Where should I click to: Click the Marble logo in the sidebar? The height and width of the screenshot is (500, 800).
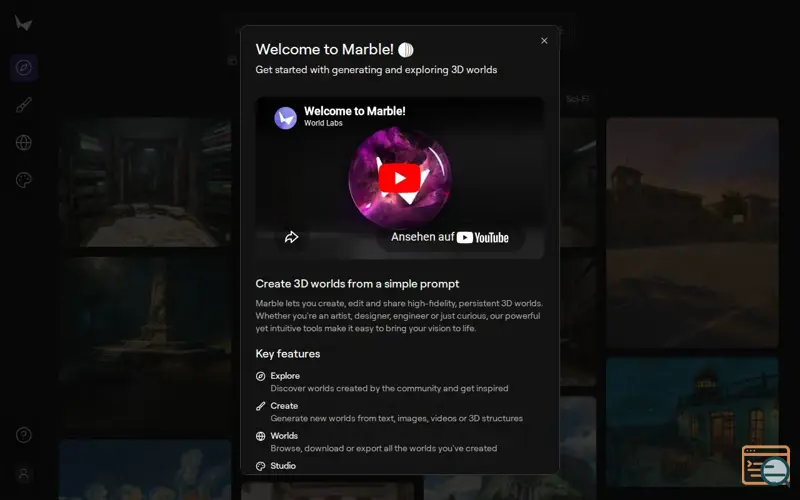tap(23, 23)
